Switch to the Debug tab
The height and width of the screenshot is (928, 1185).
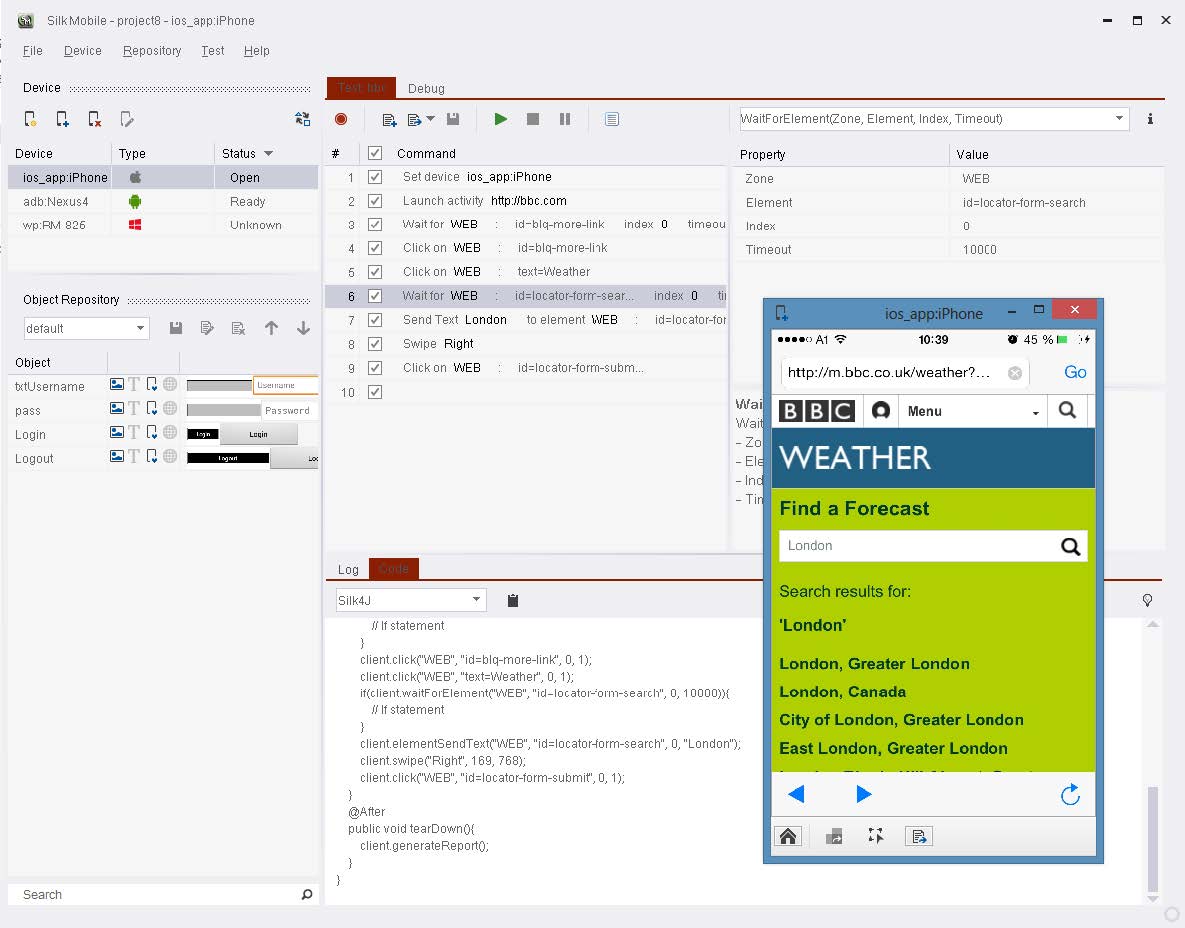point(426,88)
